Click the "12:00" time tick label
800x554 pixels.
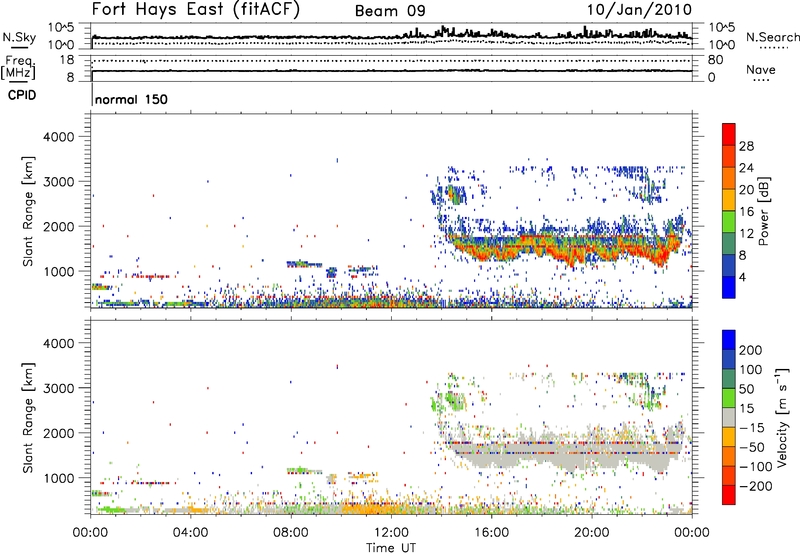click(391, 533)
